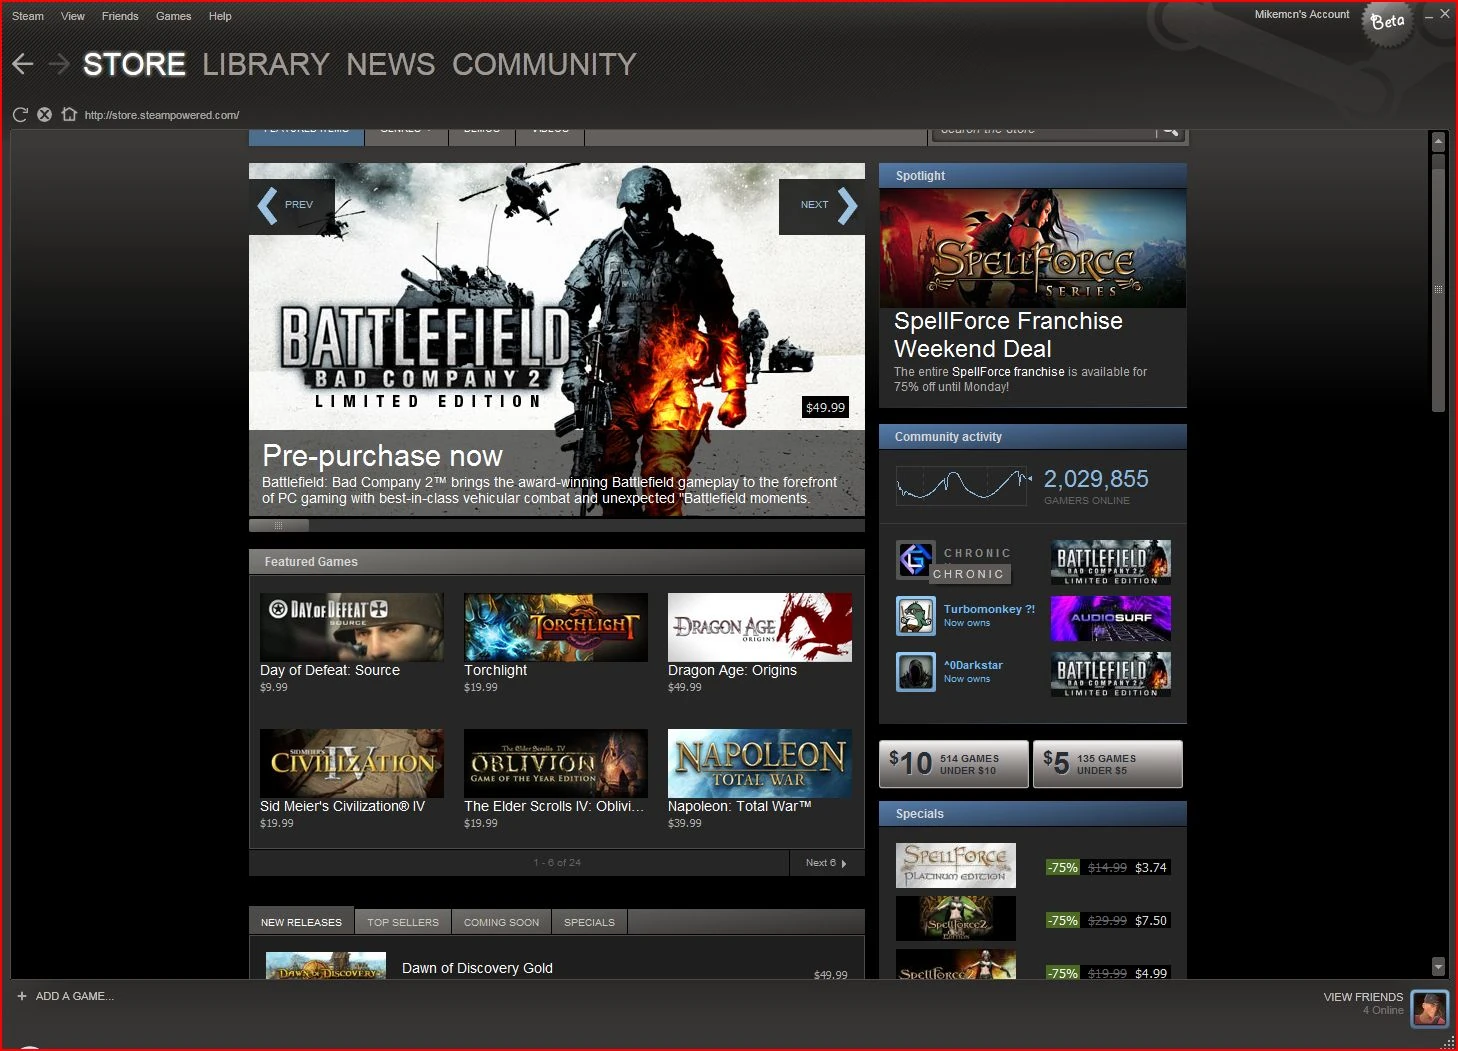
Task: Click the "Dawn of Discovery Gold" title
Action: [477, 968]
